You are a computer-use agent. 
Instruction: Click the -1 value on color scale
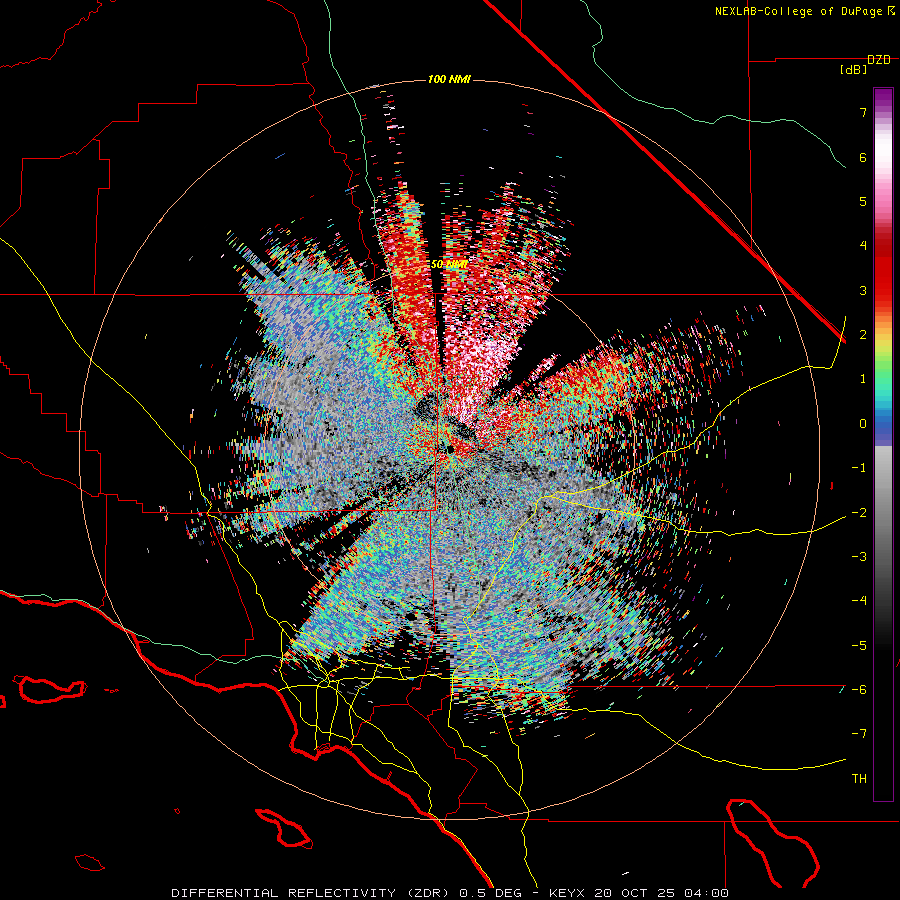click(859, 468)
